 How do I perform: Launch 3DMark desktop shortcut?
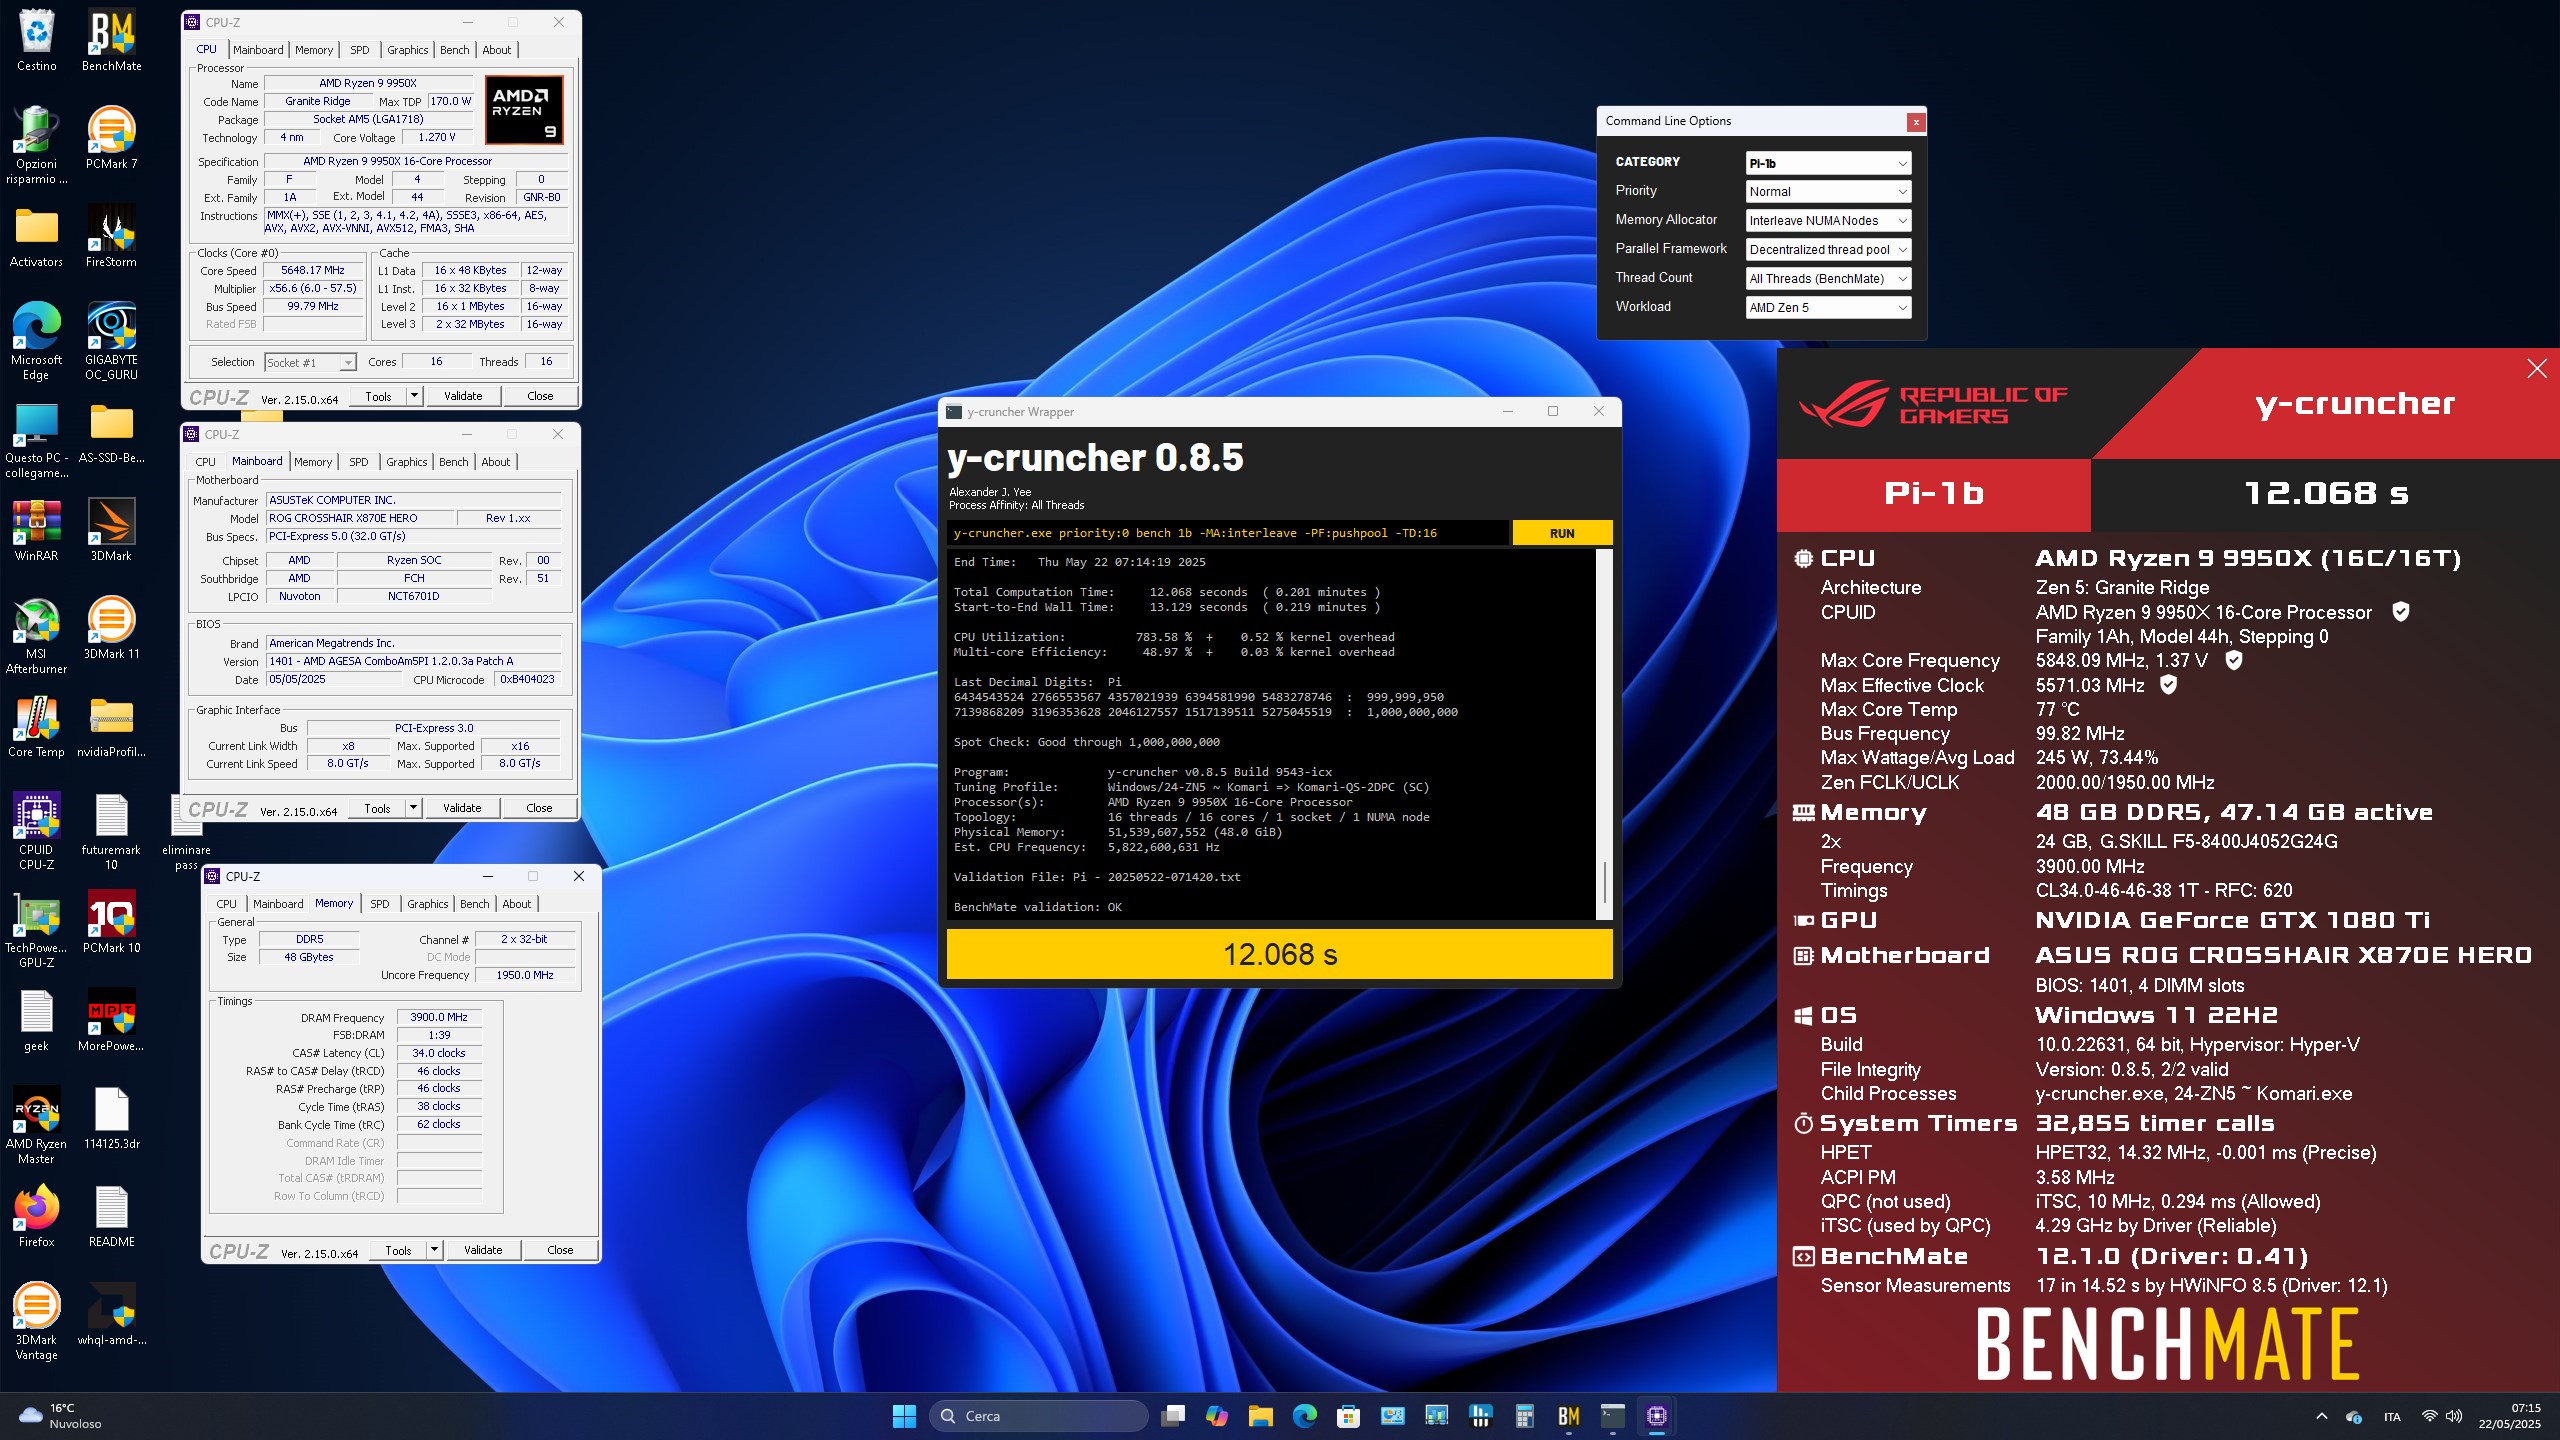pyautogui.click(x=111, y=530)
